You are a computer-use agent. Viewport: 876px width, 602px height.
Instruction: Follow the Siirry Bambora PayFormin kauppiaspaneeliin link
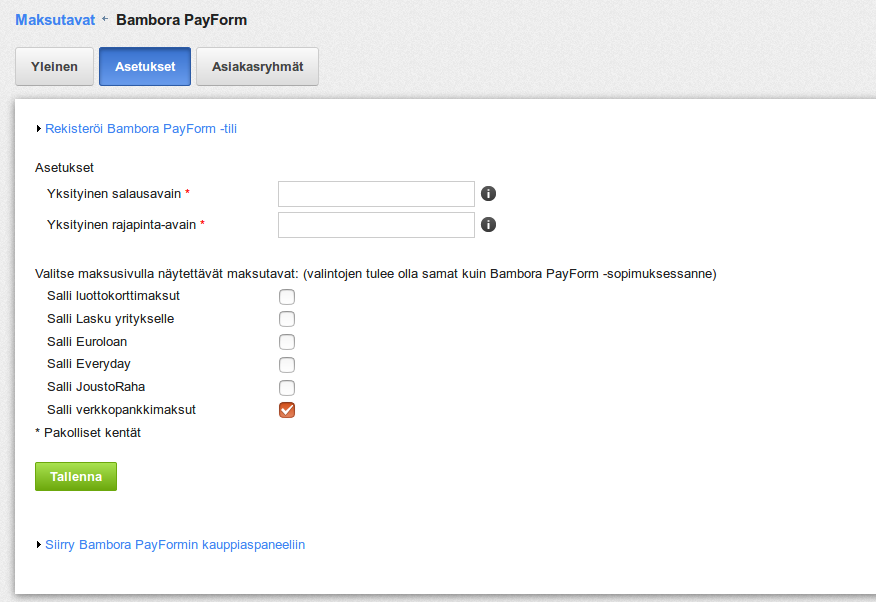[175, 545]
